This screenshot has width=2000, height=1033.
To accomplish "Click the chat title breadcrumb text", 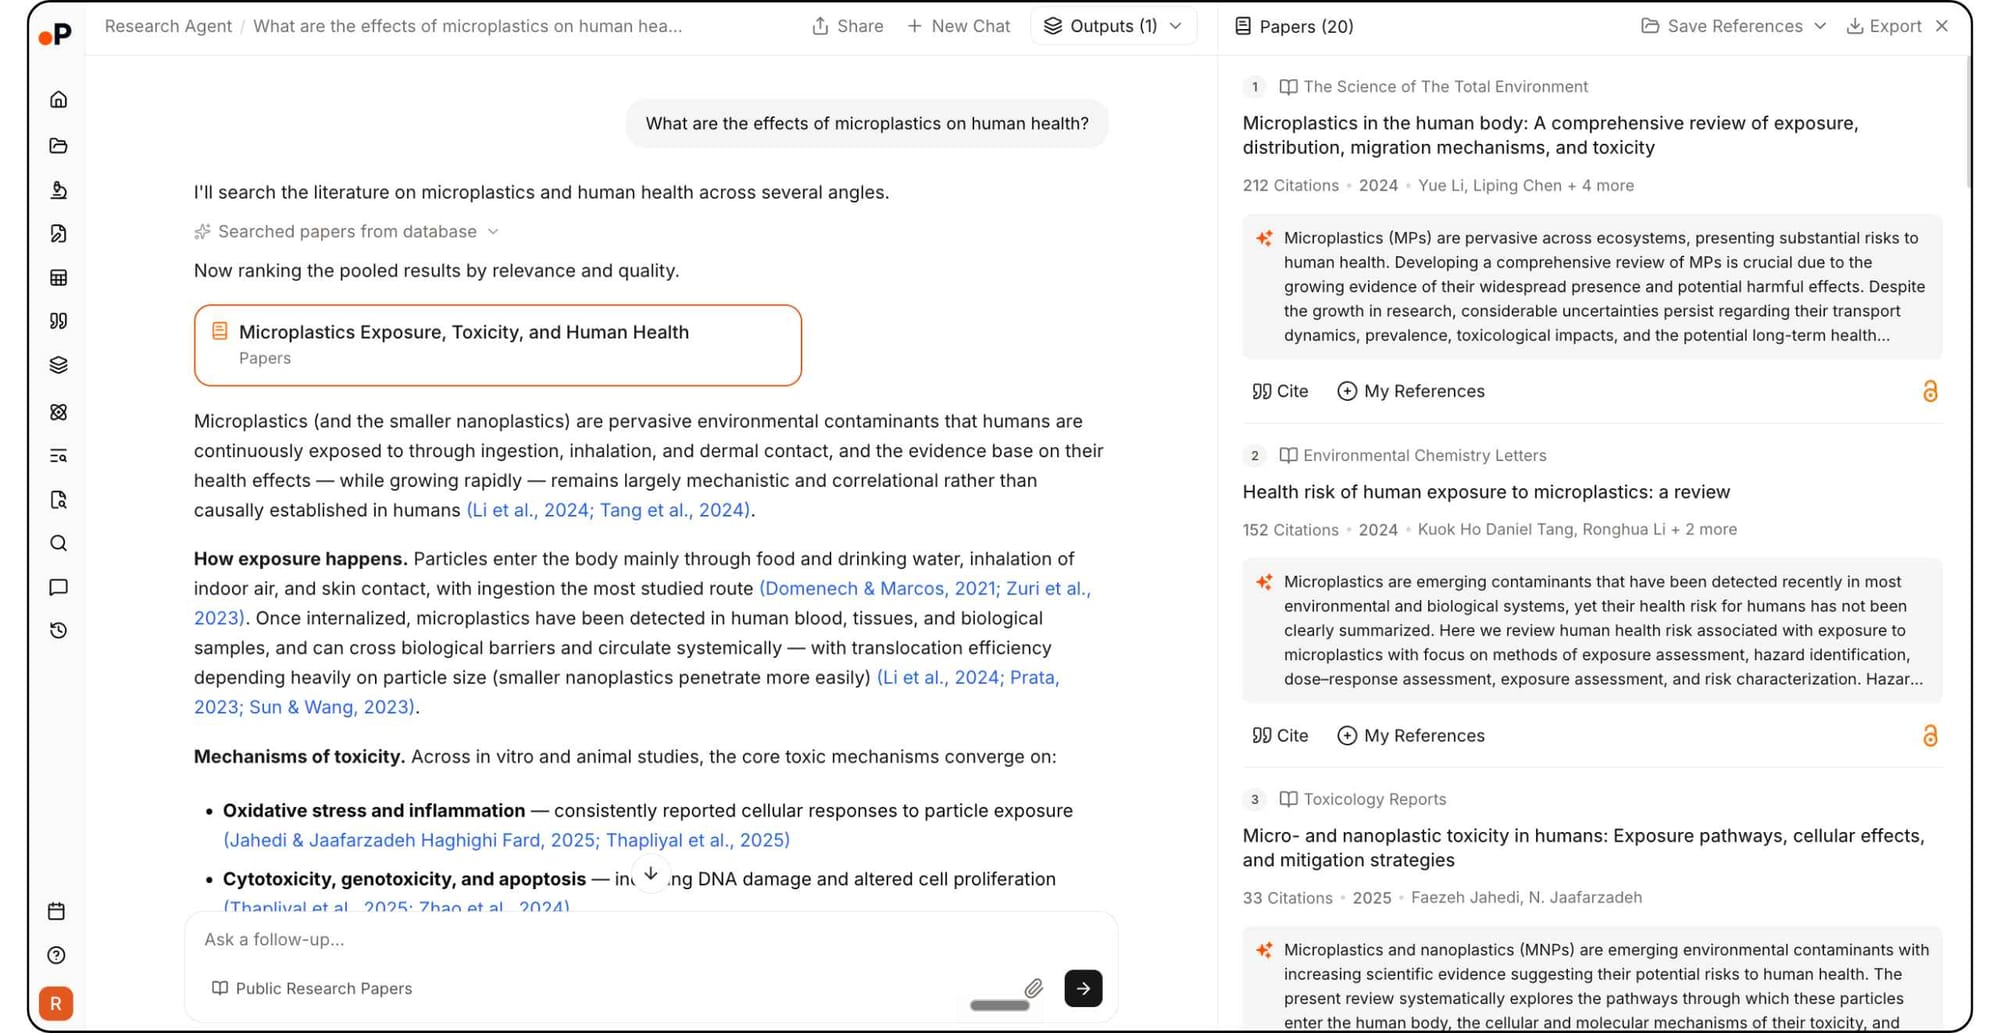I will (x=467, y=26).
